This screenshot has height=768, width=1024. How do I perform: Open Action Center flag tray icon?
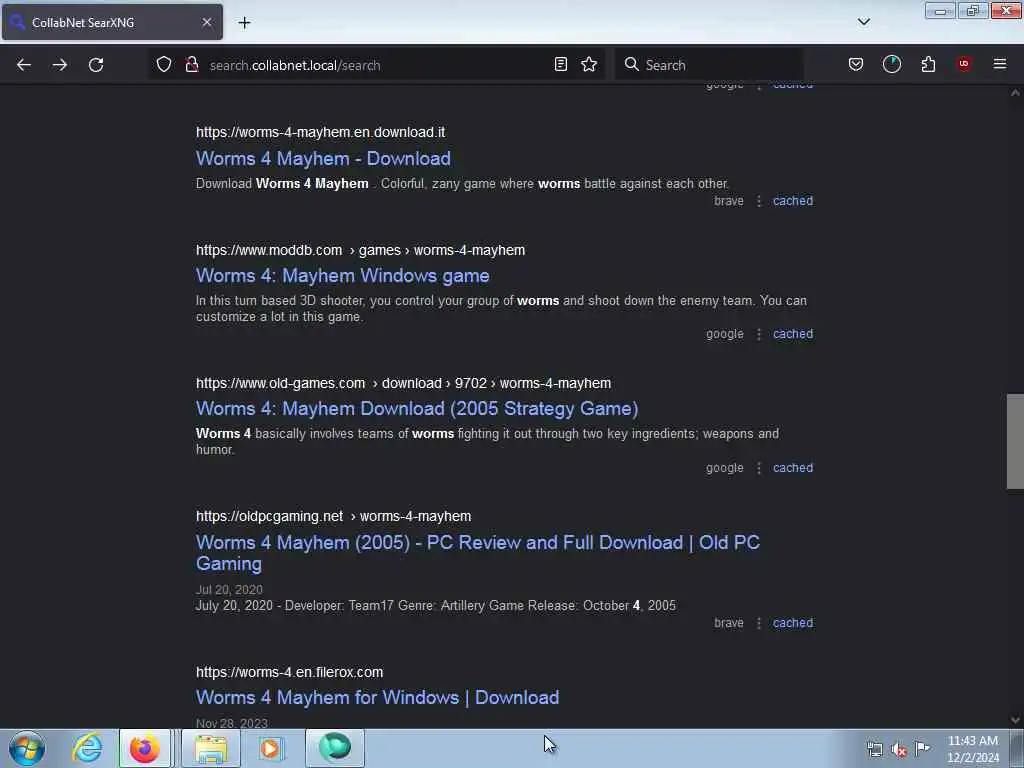[922, 748]
